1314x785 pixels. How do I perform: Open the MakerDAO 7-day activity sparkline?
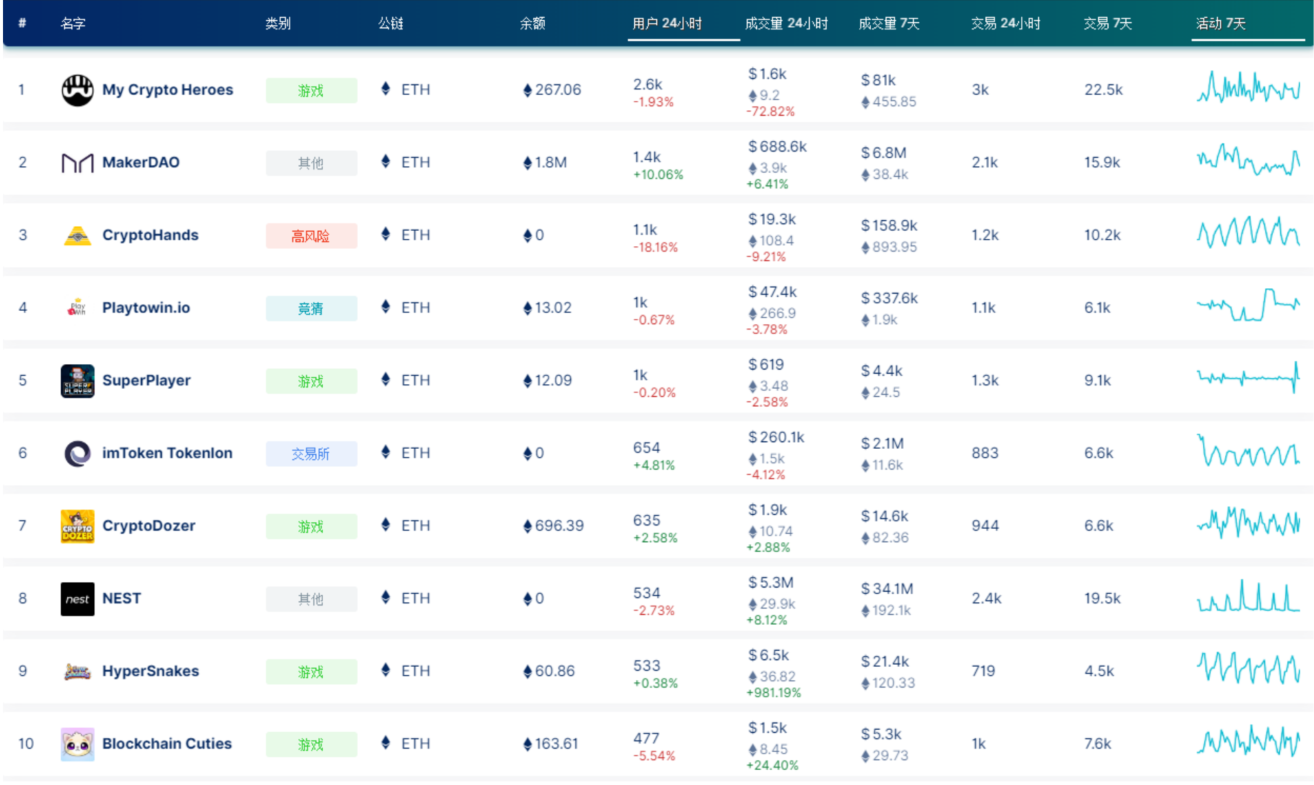(x=1248, y=161)
